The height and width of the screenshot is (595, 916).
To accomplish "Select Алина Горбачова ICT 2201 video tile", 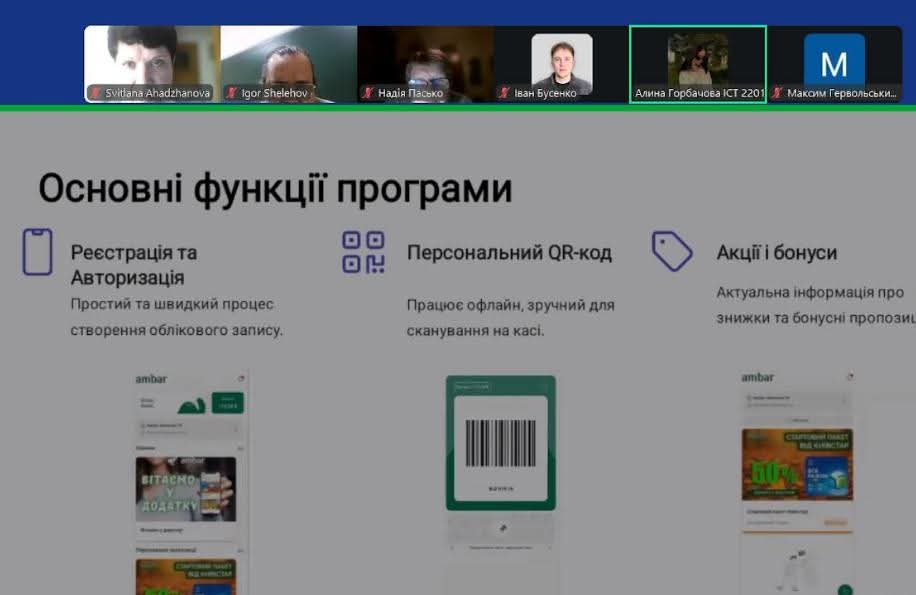I will 698,64.
